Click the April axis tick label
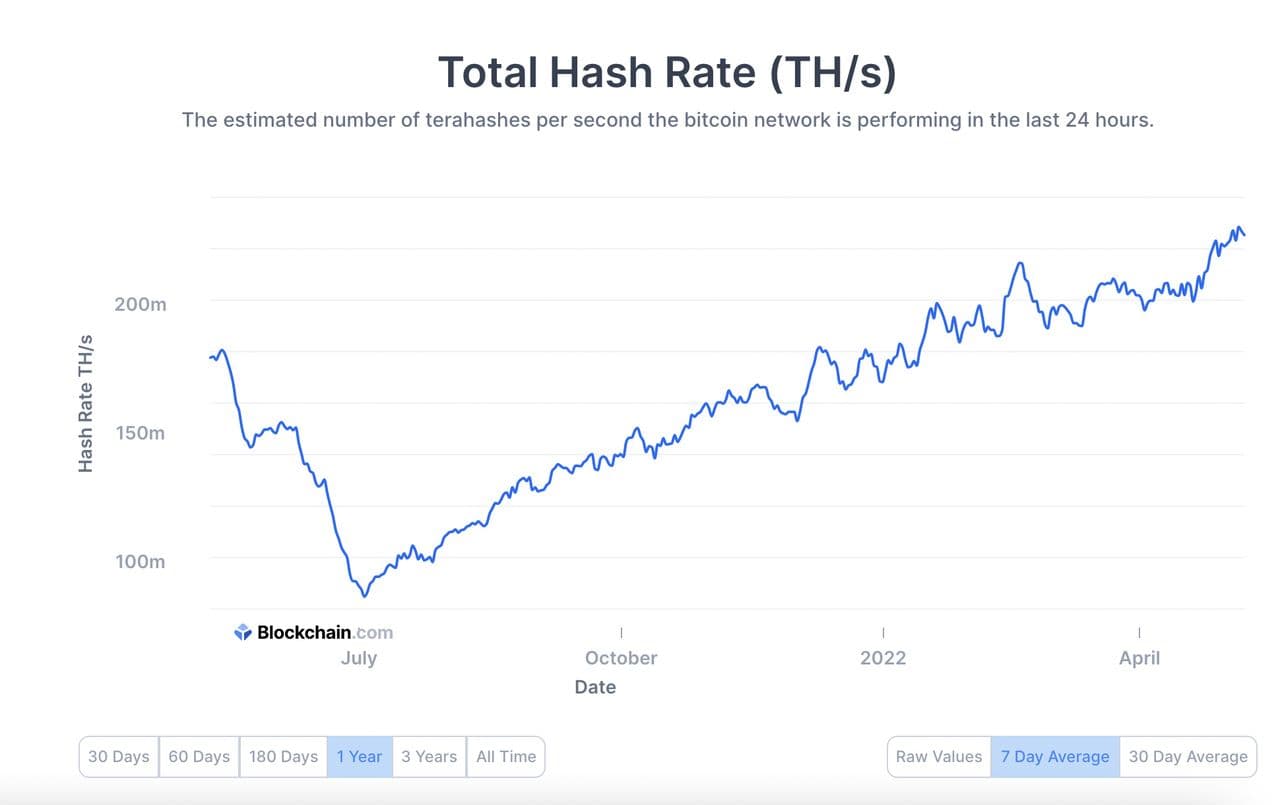Image resolution: width=1280 pixels, height=805 pixels. coord(1140,657)
